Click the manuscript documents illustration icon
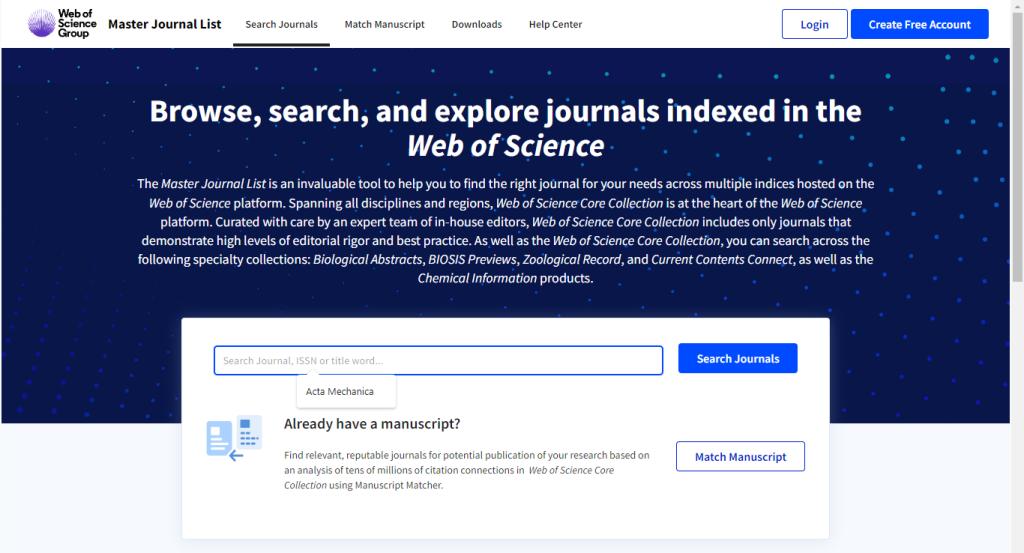Image resolution: width=1024 pixels, height=553 pixels. click(x=234, y=437)
